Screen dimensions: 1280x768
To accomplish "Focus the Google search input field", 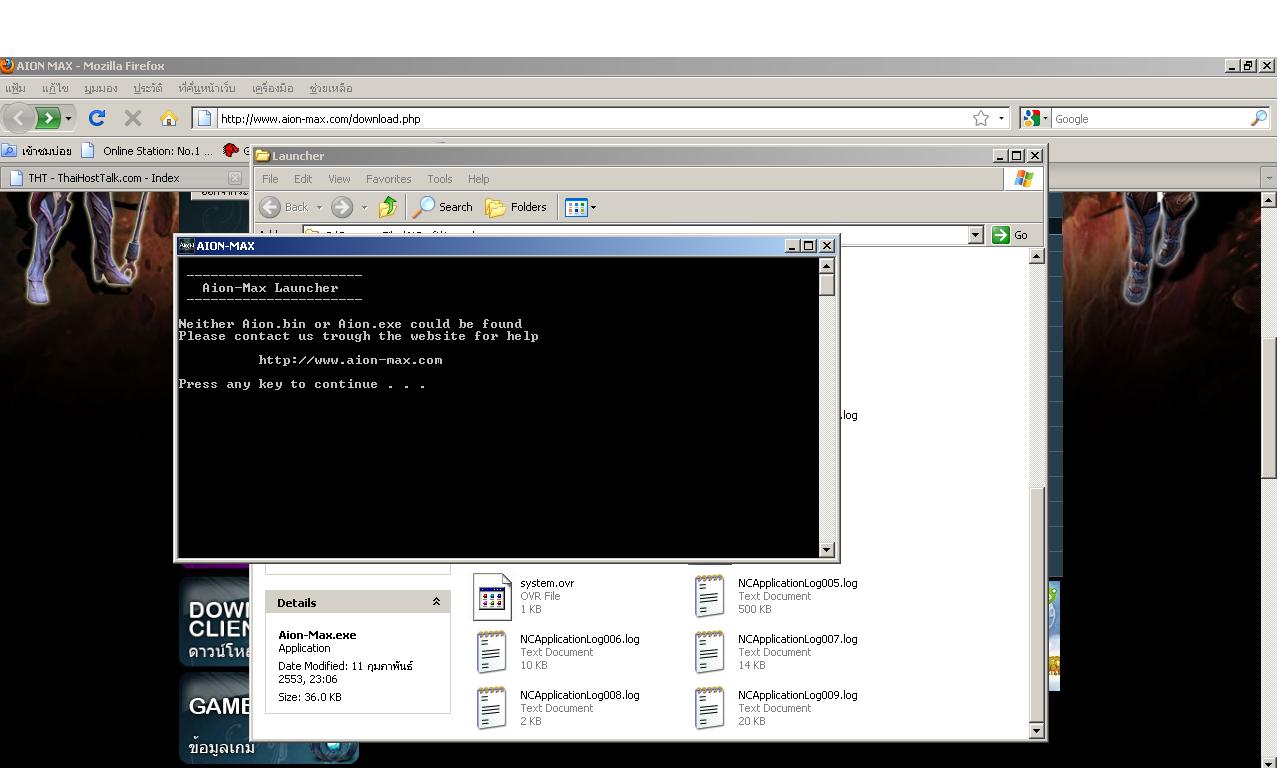I will pos(1150,118).
